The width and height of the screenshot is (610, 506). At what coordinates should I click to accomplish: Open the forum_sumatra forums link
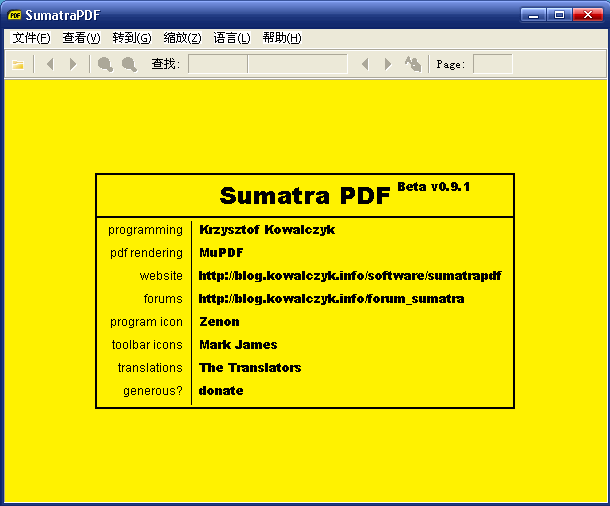click(331, 299)
